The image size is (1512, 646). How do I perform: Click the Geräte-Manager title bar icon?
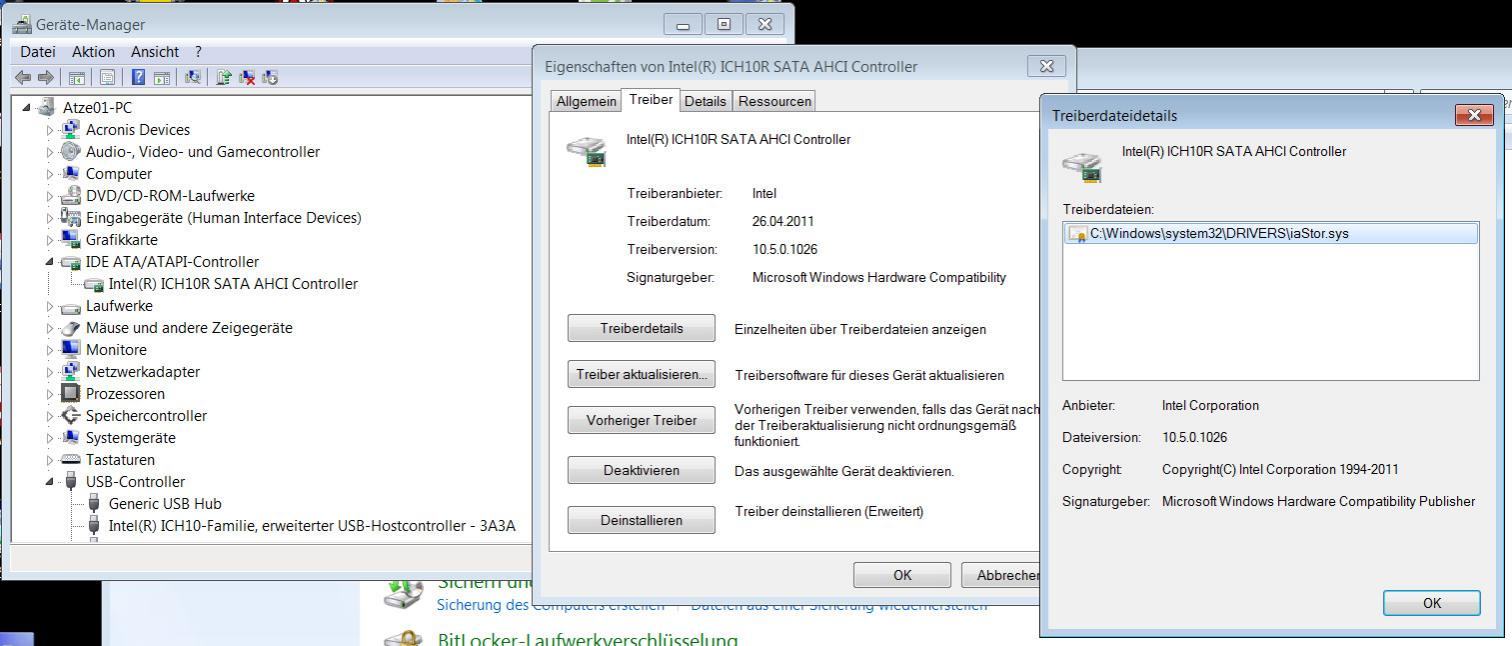(22, 24)
